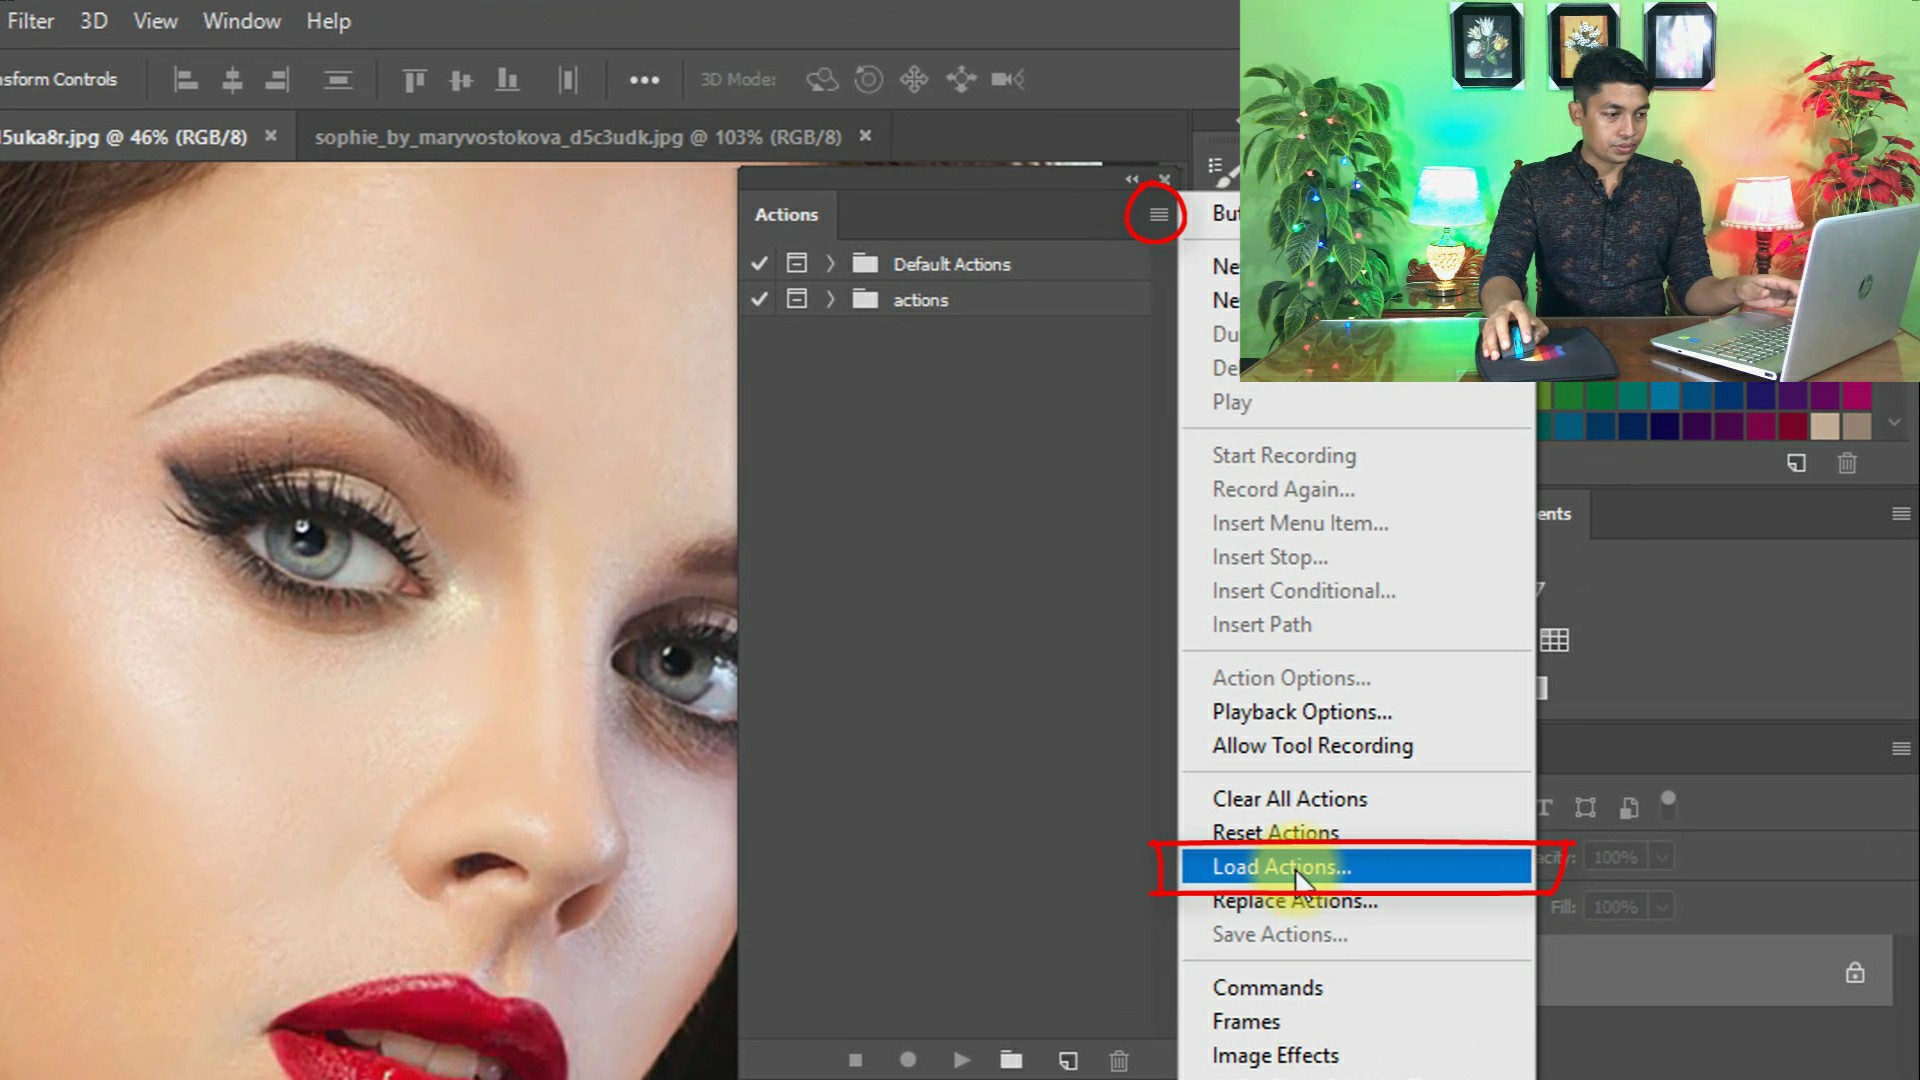Filter layers by smart object icon

[x=1629, y=808]
